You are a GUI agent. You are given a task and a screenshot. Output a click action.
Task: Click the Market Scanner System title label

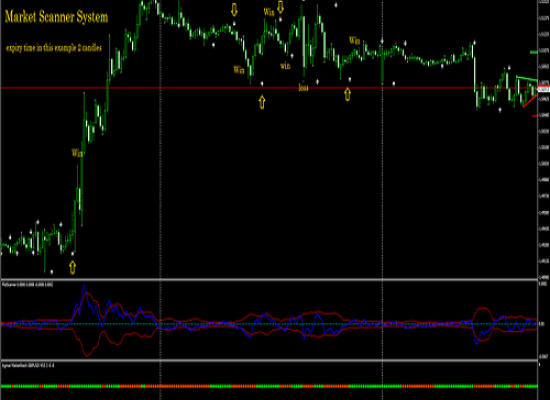pos(56,17)
